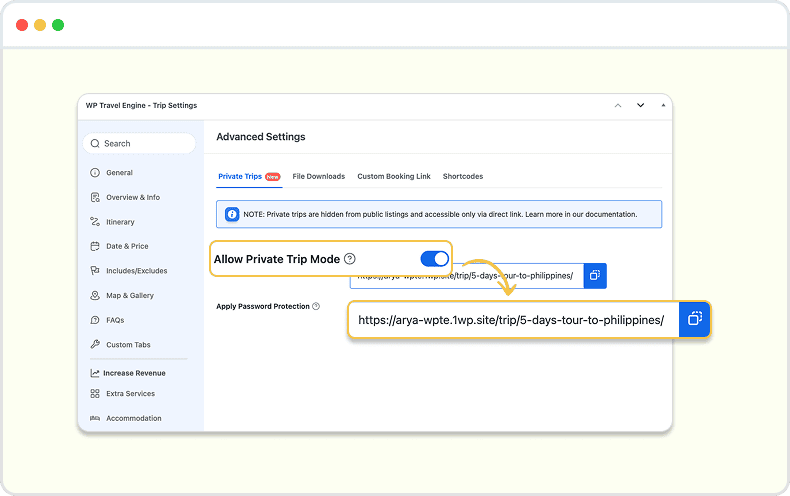Switch to the File Downloads tab

[318, 176]
